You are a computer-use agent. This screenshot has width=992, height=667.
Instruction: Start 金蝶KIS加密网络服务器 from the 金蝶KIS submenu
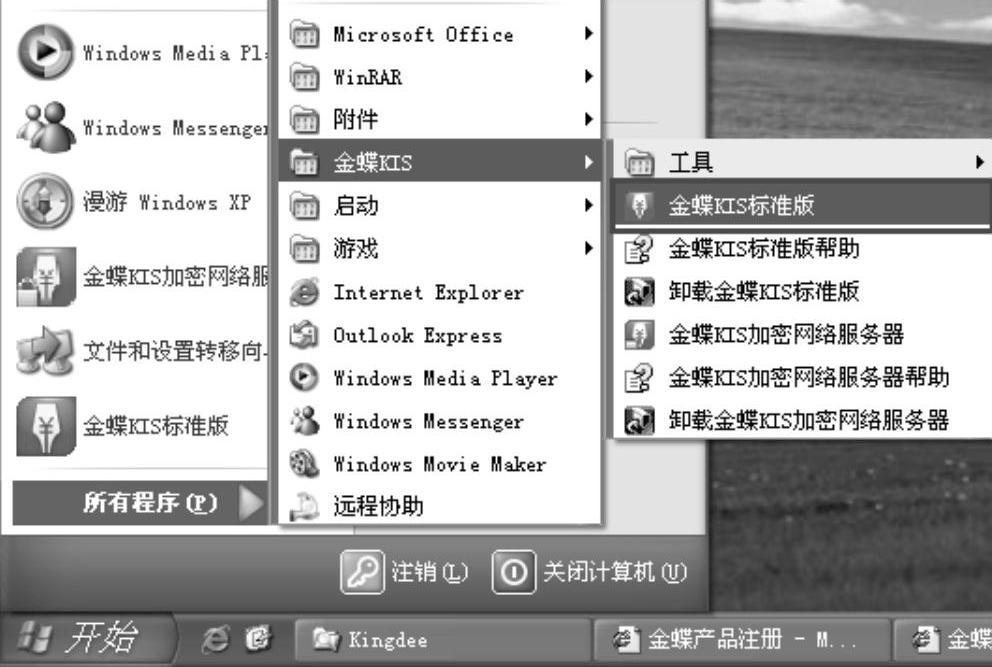pos(802,334)
